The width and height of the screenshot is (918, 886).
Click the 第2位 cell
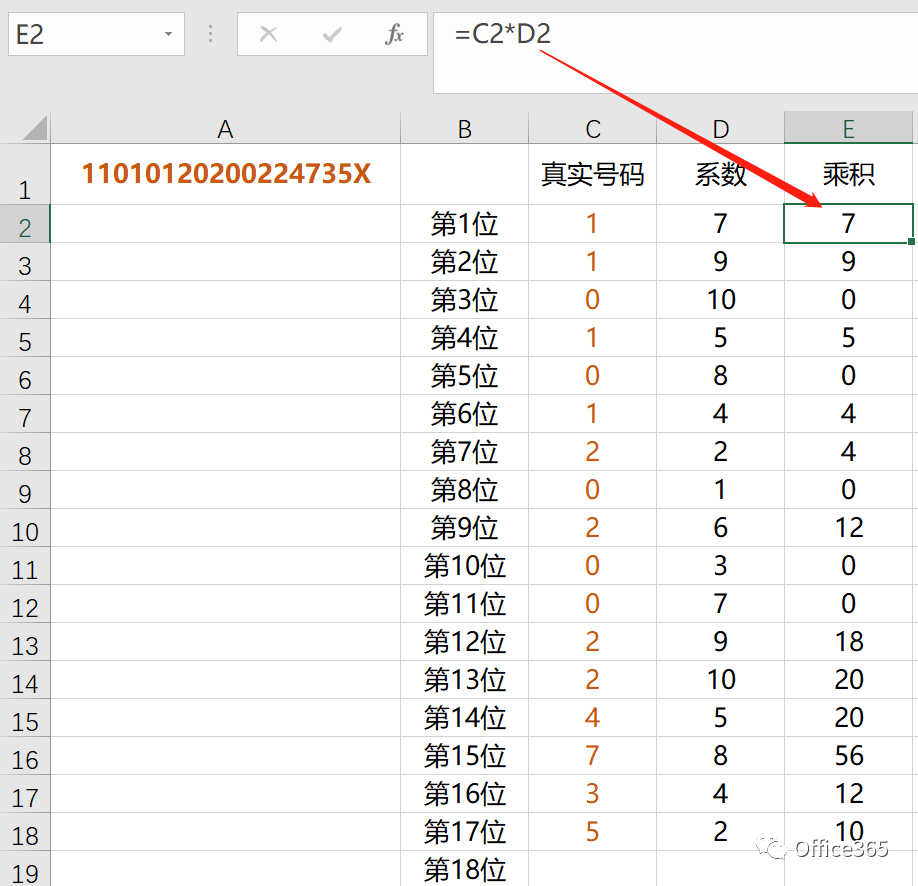464,262
